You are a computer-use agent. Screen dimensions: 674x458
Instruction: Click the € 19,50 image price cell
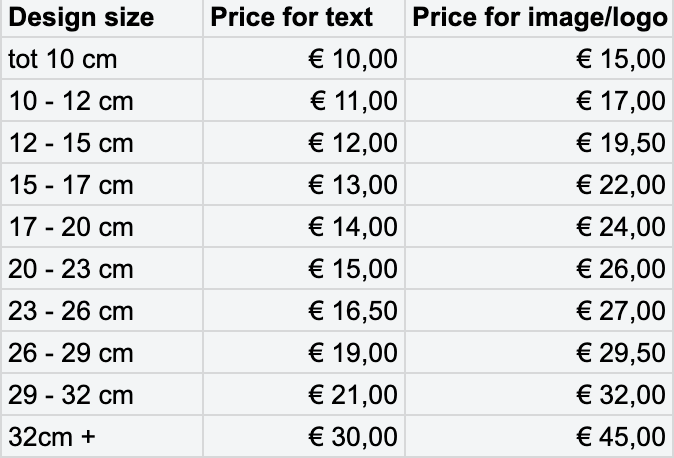pos(620,144)
